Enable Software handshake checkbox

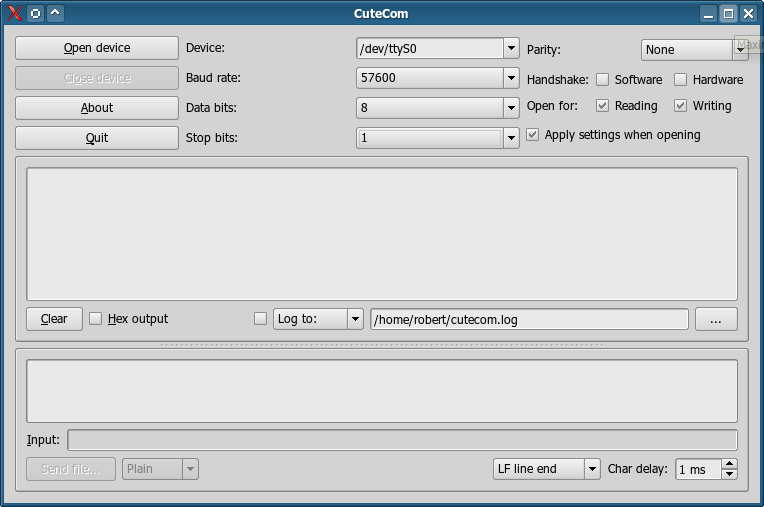pos(602,79)
